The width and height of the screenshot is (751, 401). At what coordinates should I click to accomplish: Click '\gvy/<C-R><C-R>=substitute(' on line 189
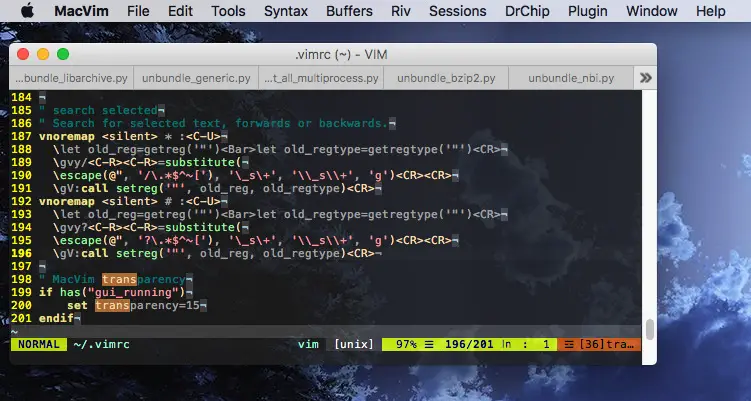click(x=147, y=162)
